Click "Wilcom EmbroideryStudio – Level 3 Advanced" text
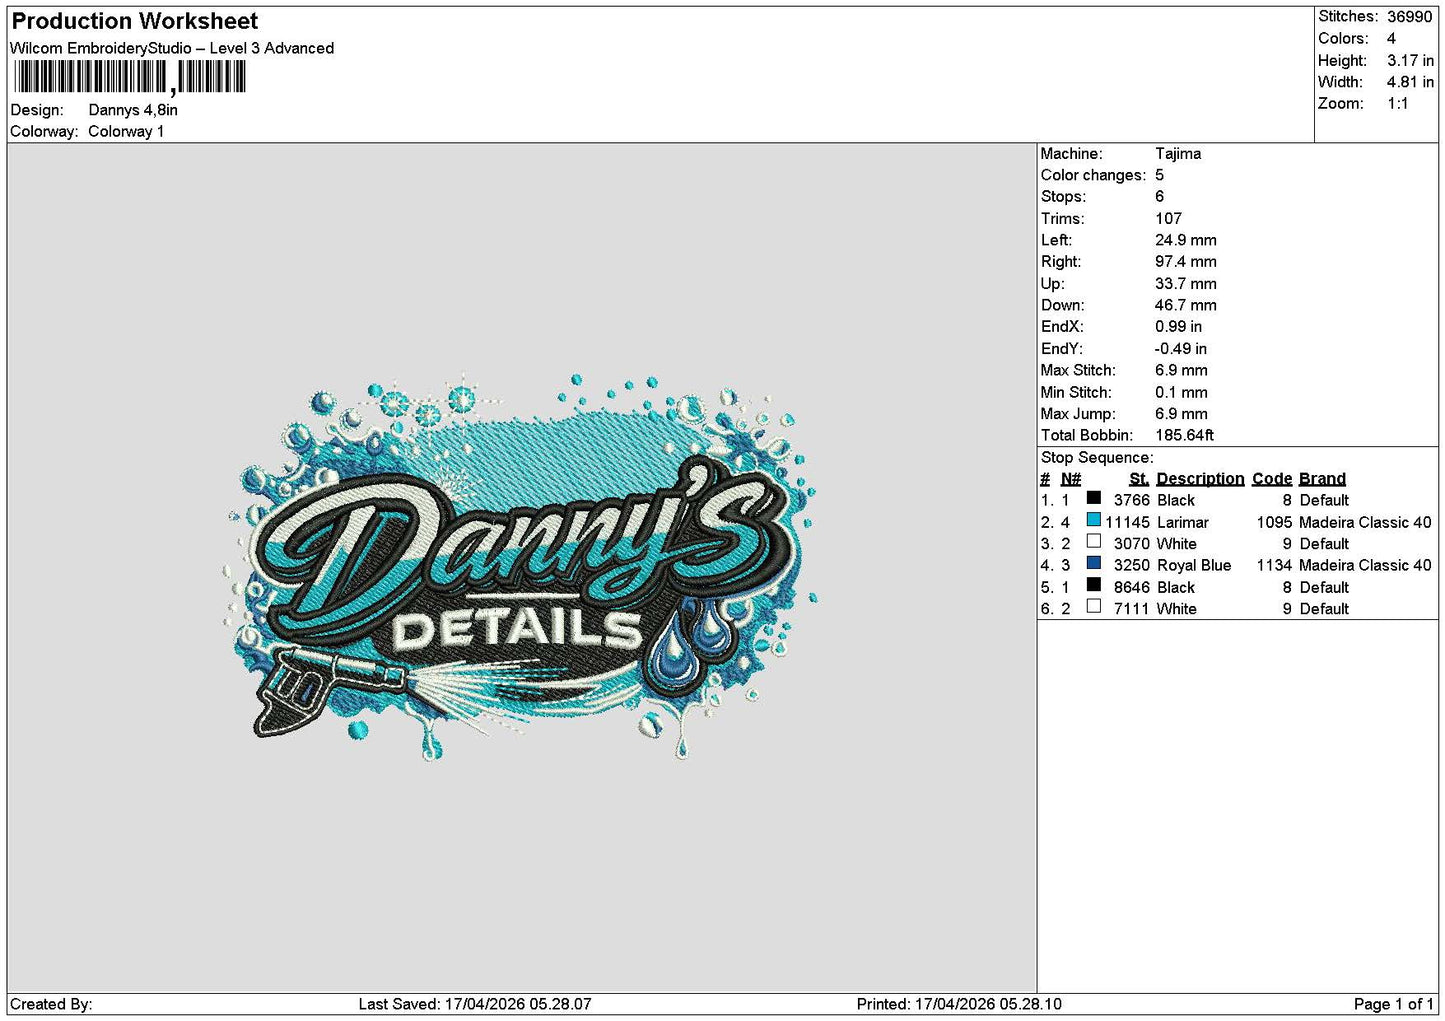 coord(172,48)
